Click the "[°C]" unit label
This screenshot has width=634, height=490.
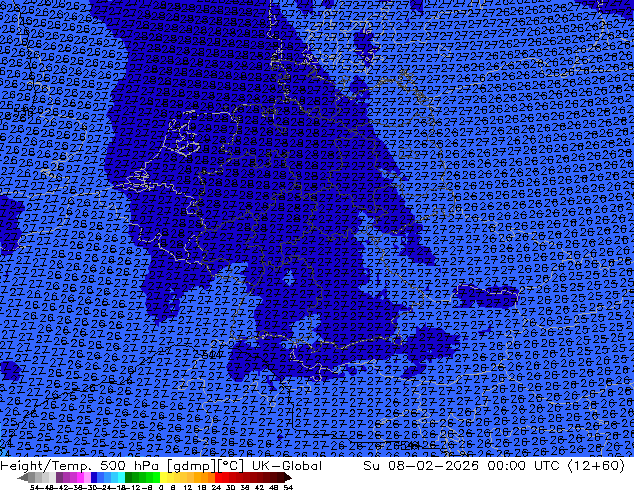230,466
